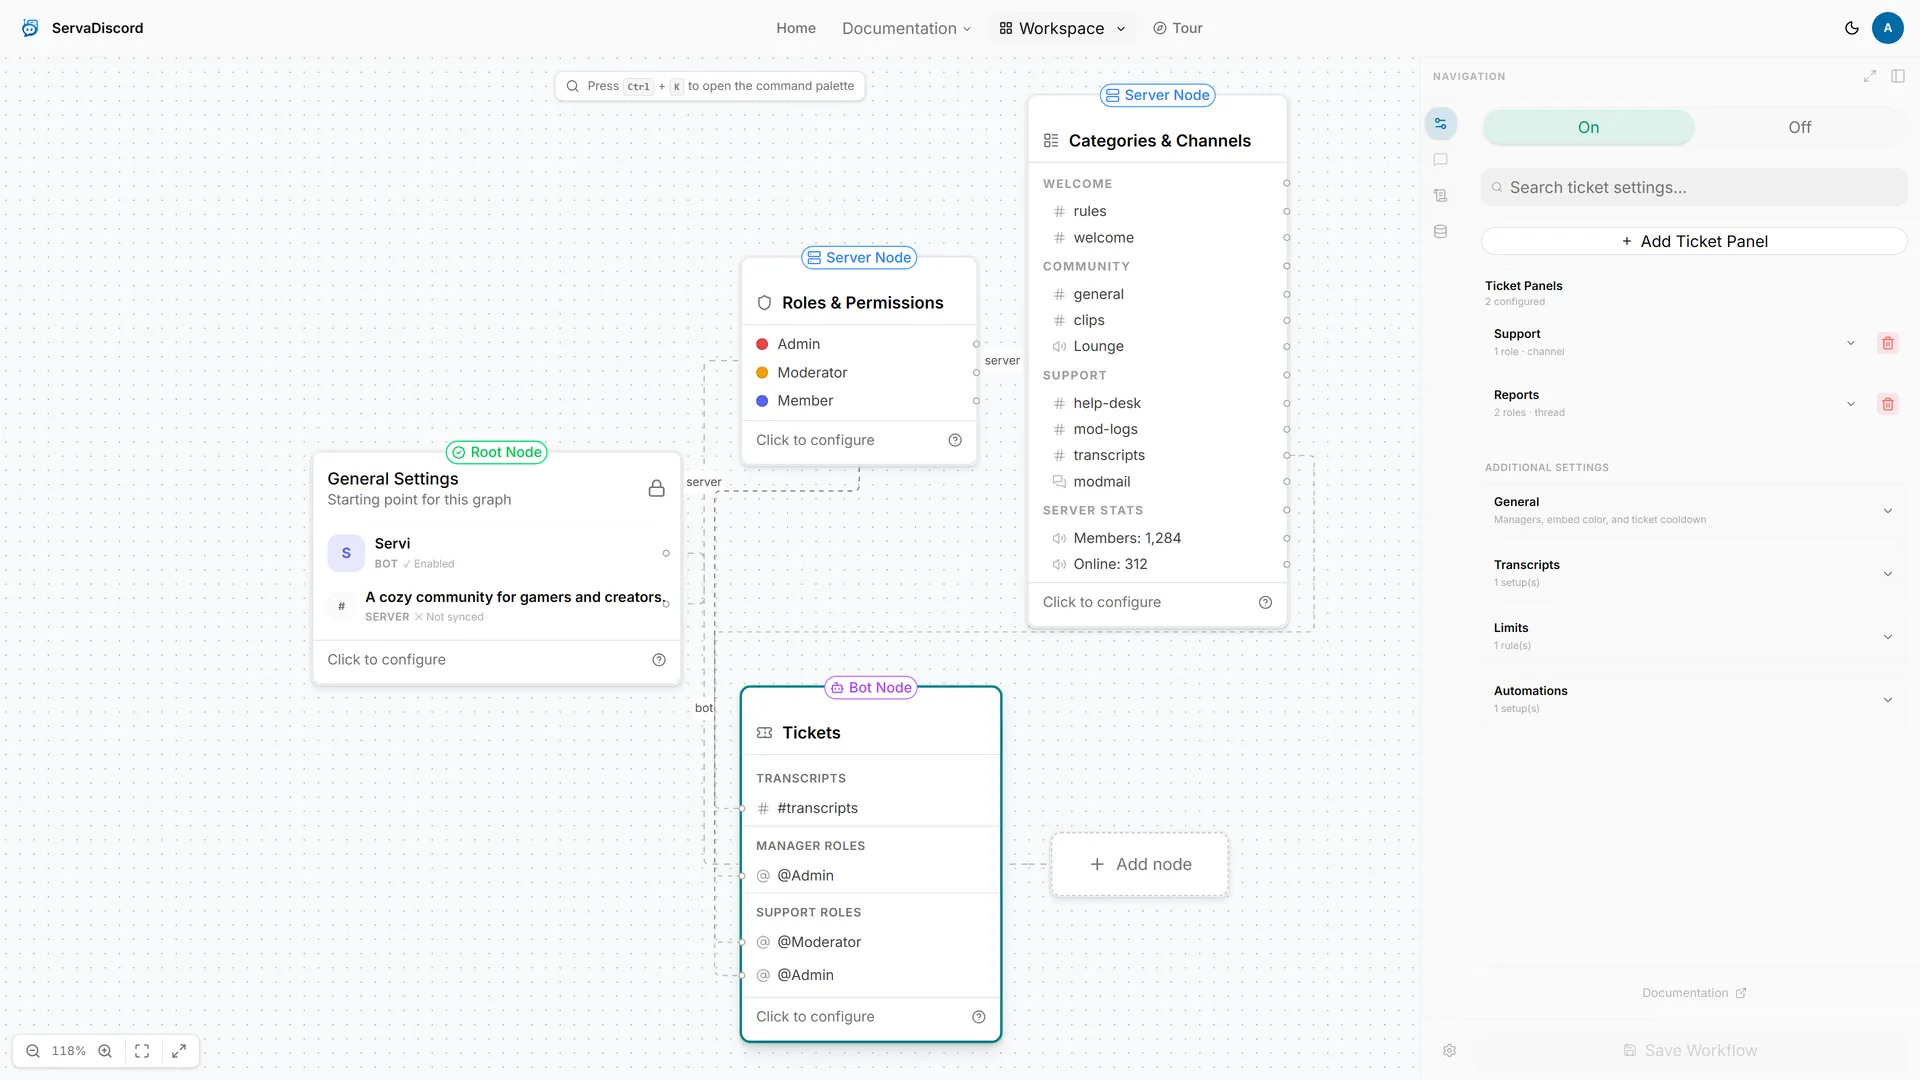Select the orange Moderator role dot
Viewport: 1920px width, 1080px height.
point(762,372)
